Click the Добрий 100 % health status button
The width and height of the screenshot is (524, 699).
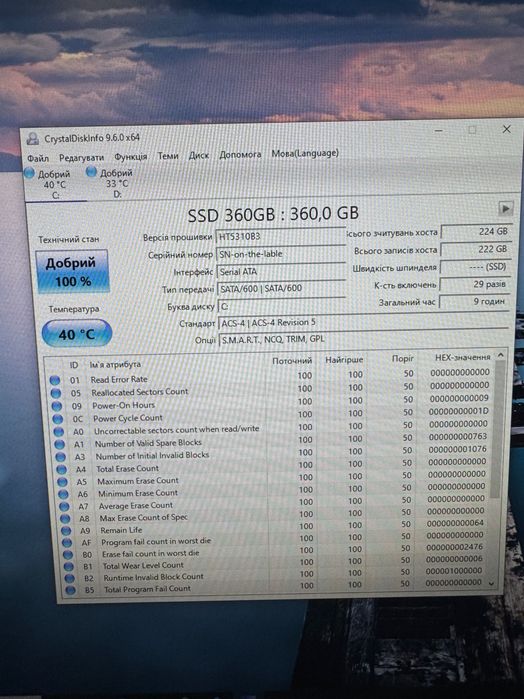73,271
